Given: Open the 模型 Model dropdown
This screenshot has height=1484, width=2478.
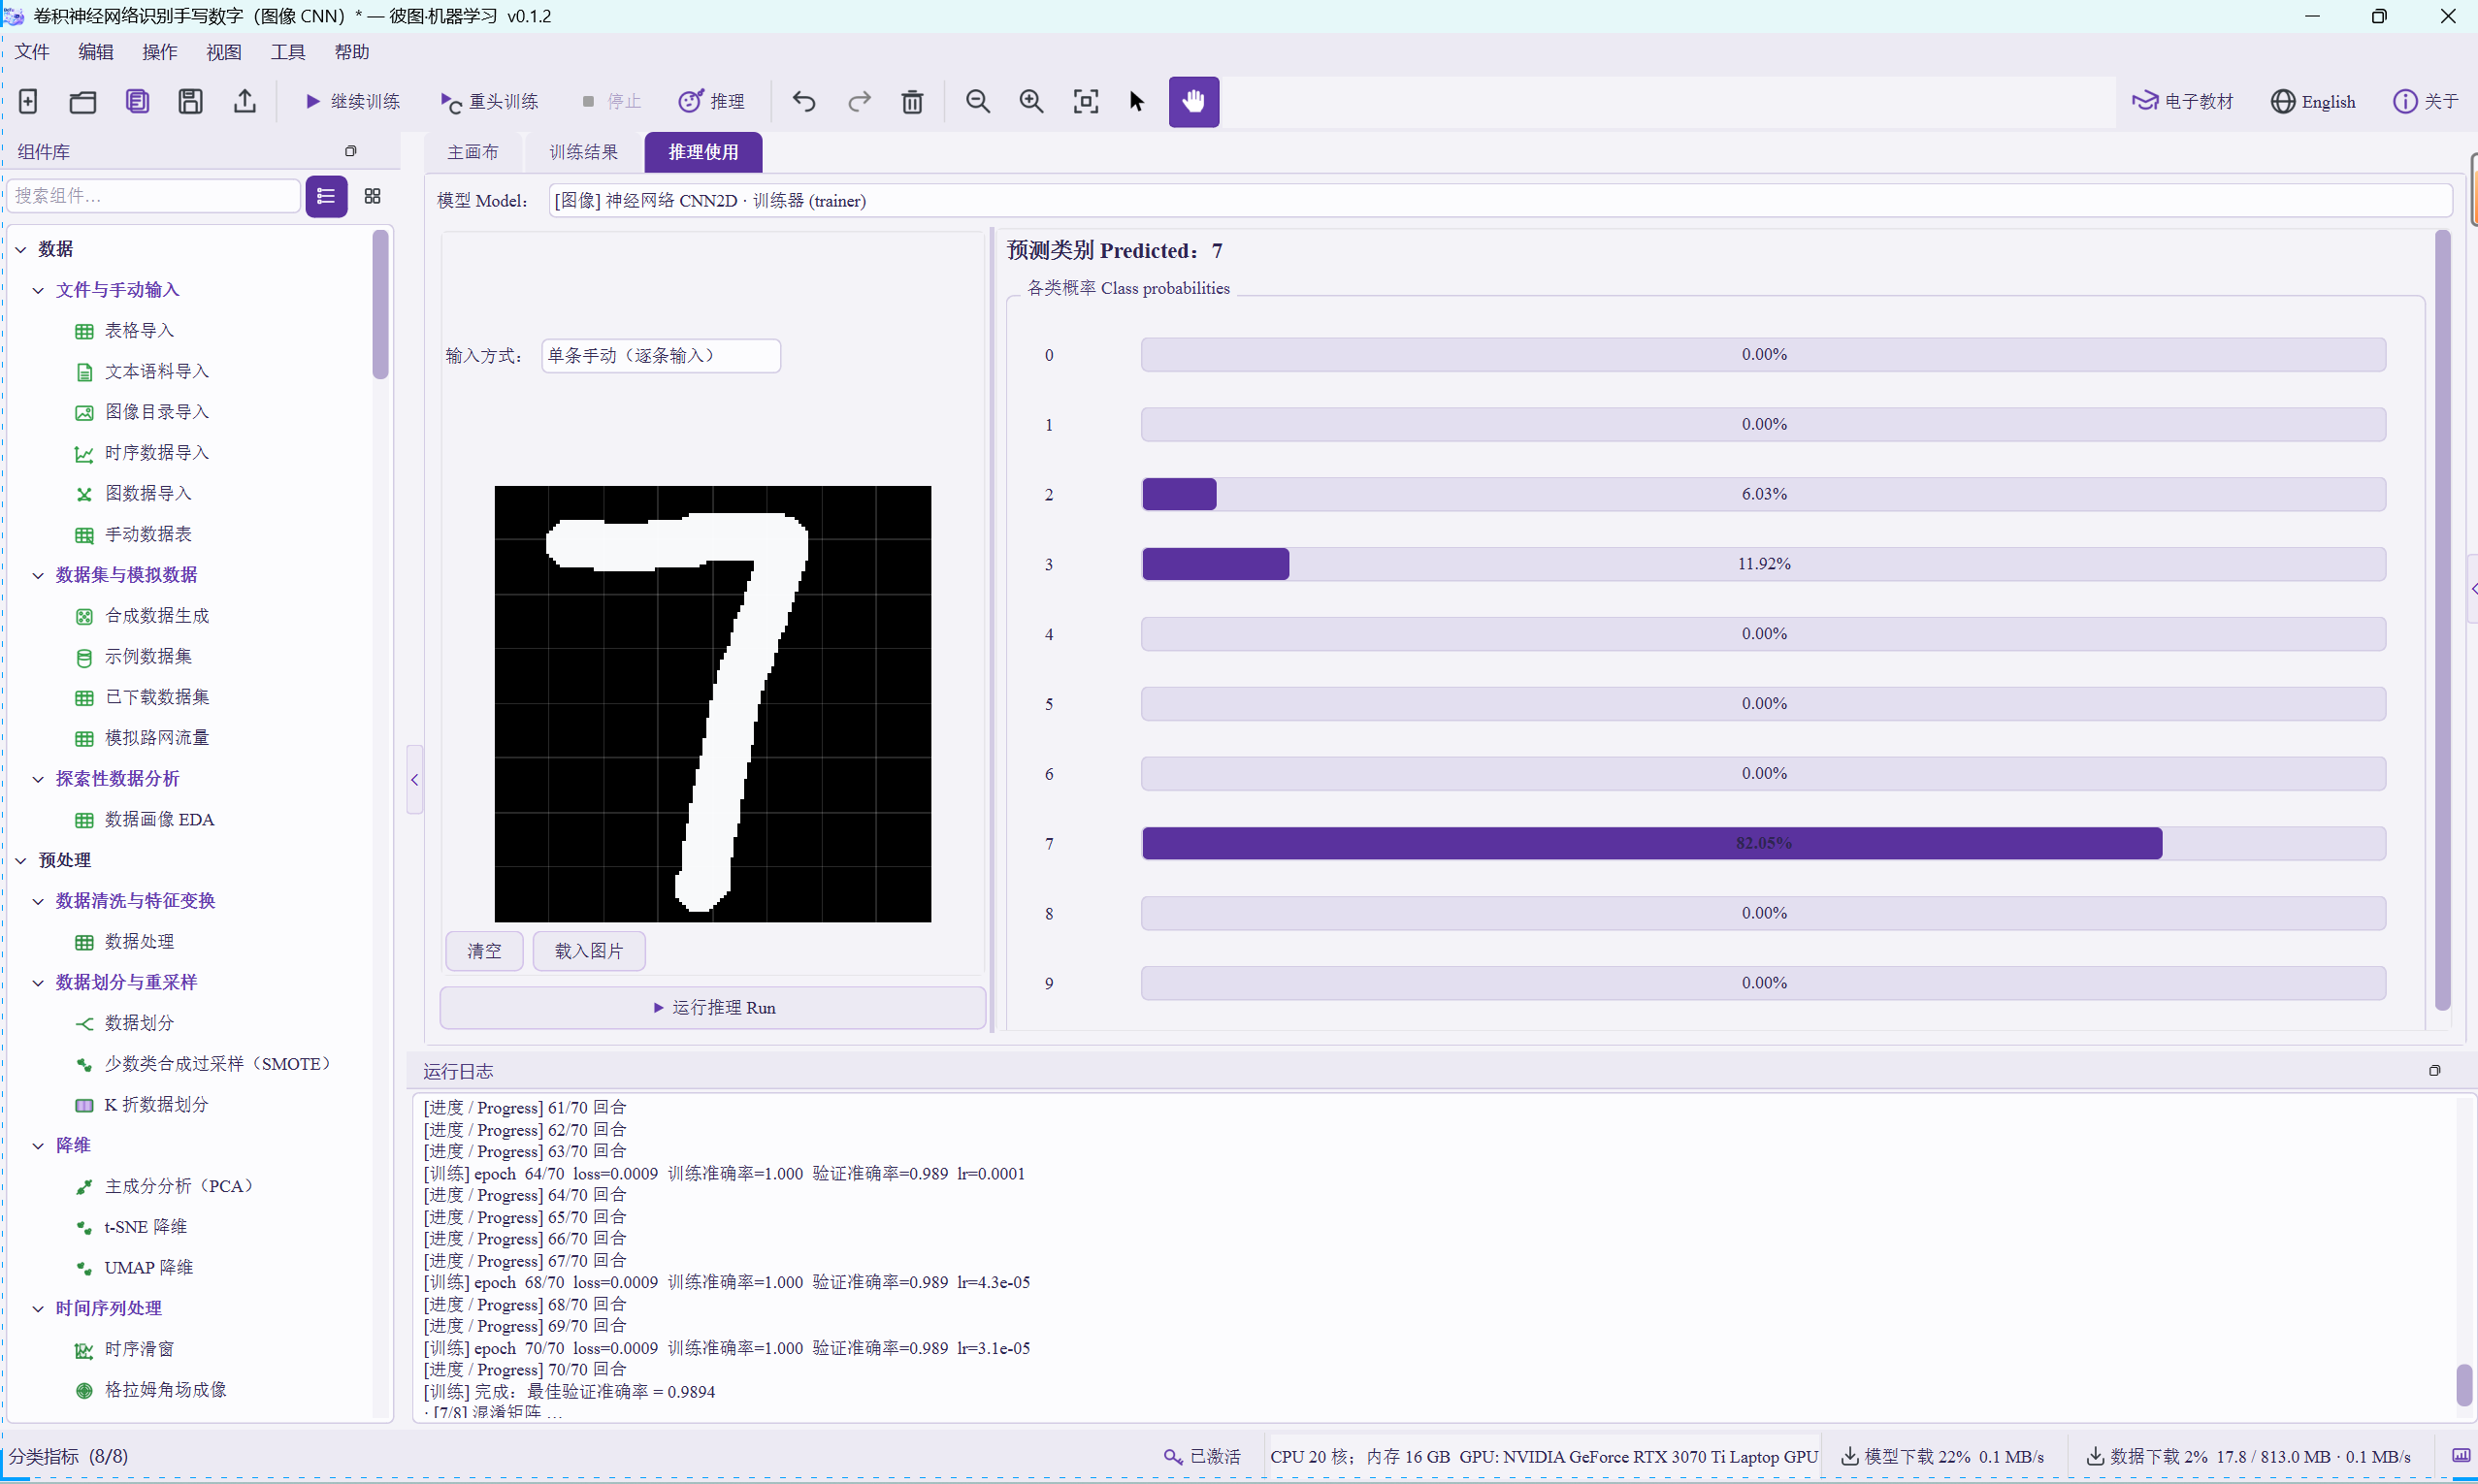Looking at the screenshot, I should pyautogui.click(x=1499, y=200).
